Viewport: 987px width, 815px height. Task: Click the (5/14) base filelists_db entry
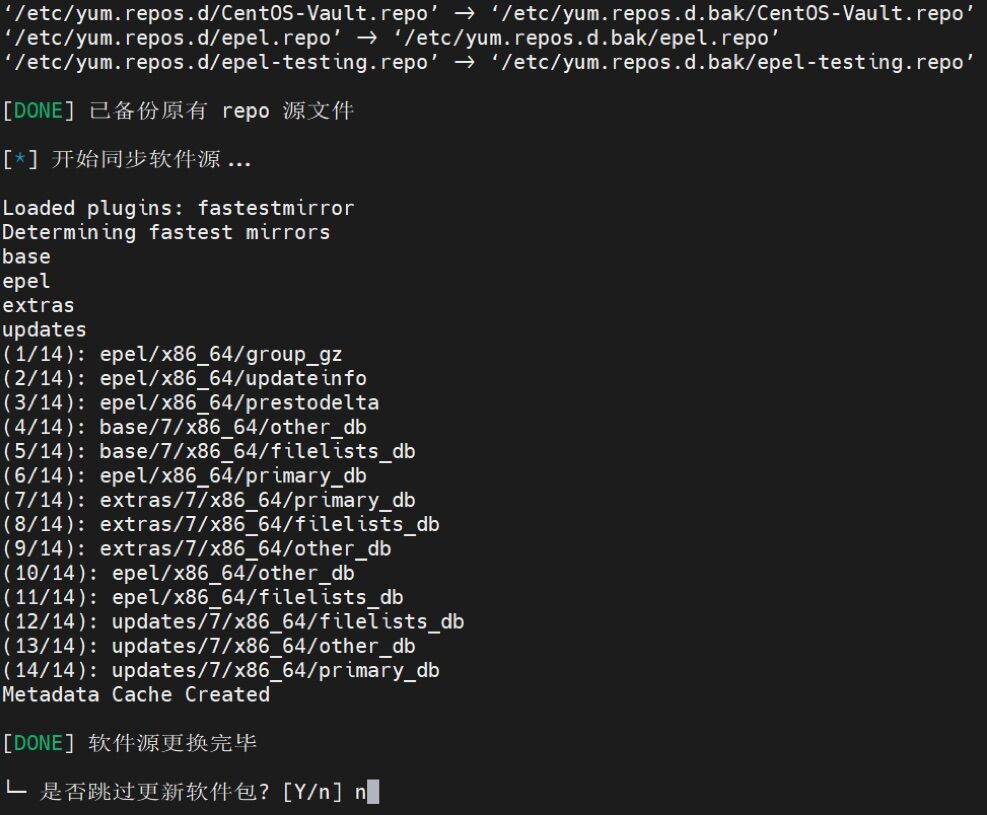[208, 451]
